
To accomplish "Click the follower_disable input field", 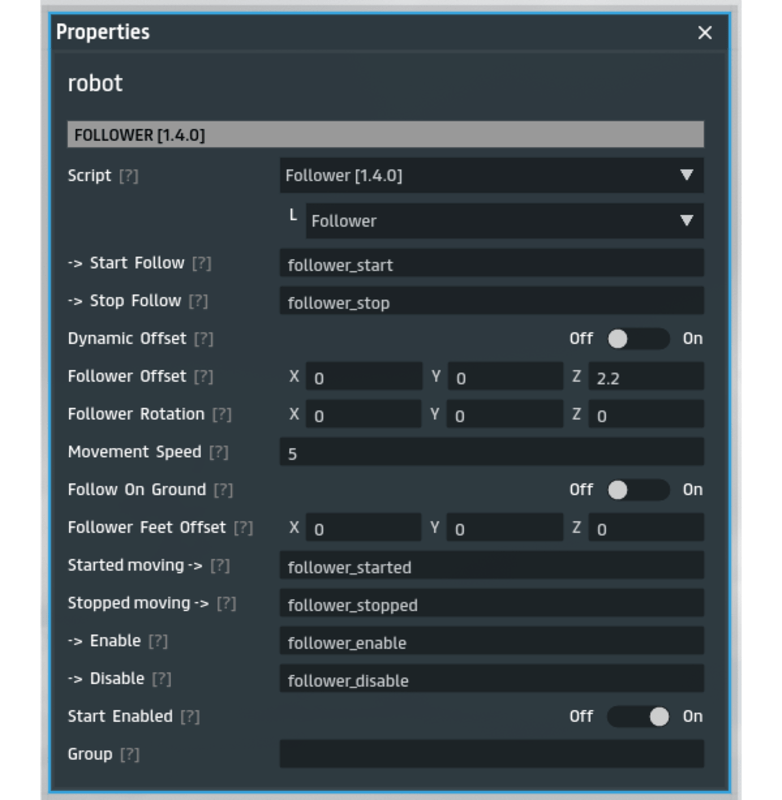I will (491, 680).
